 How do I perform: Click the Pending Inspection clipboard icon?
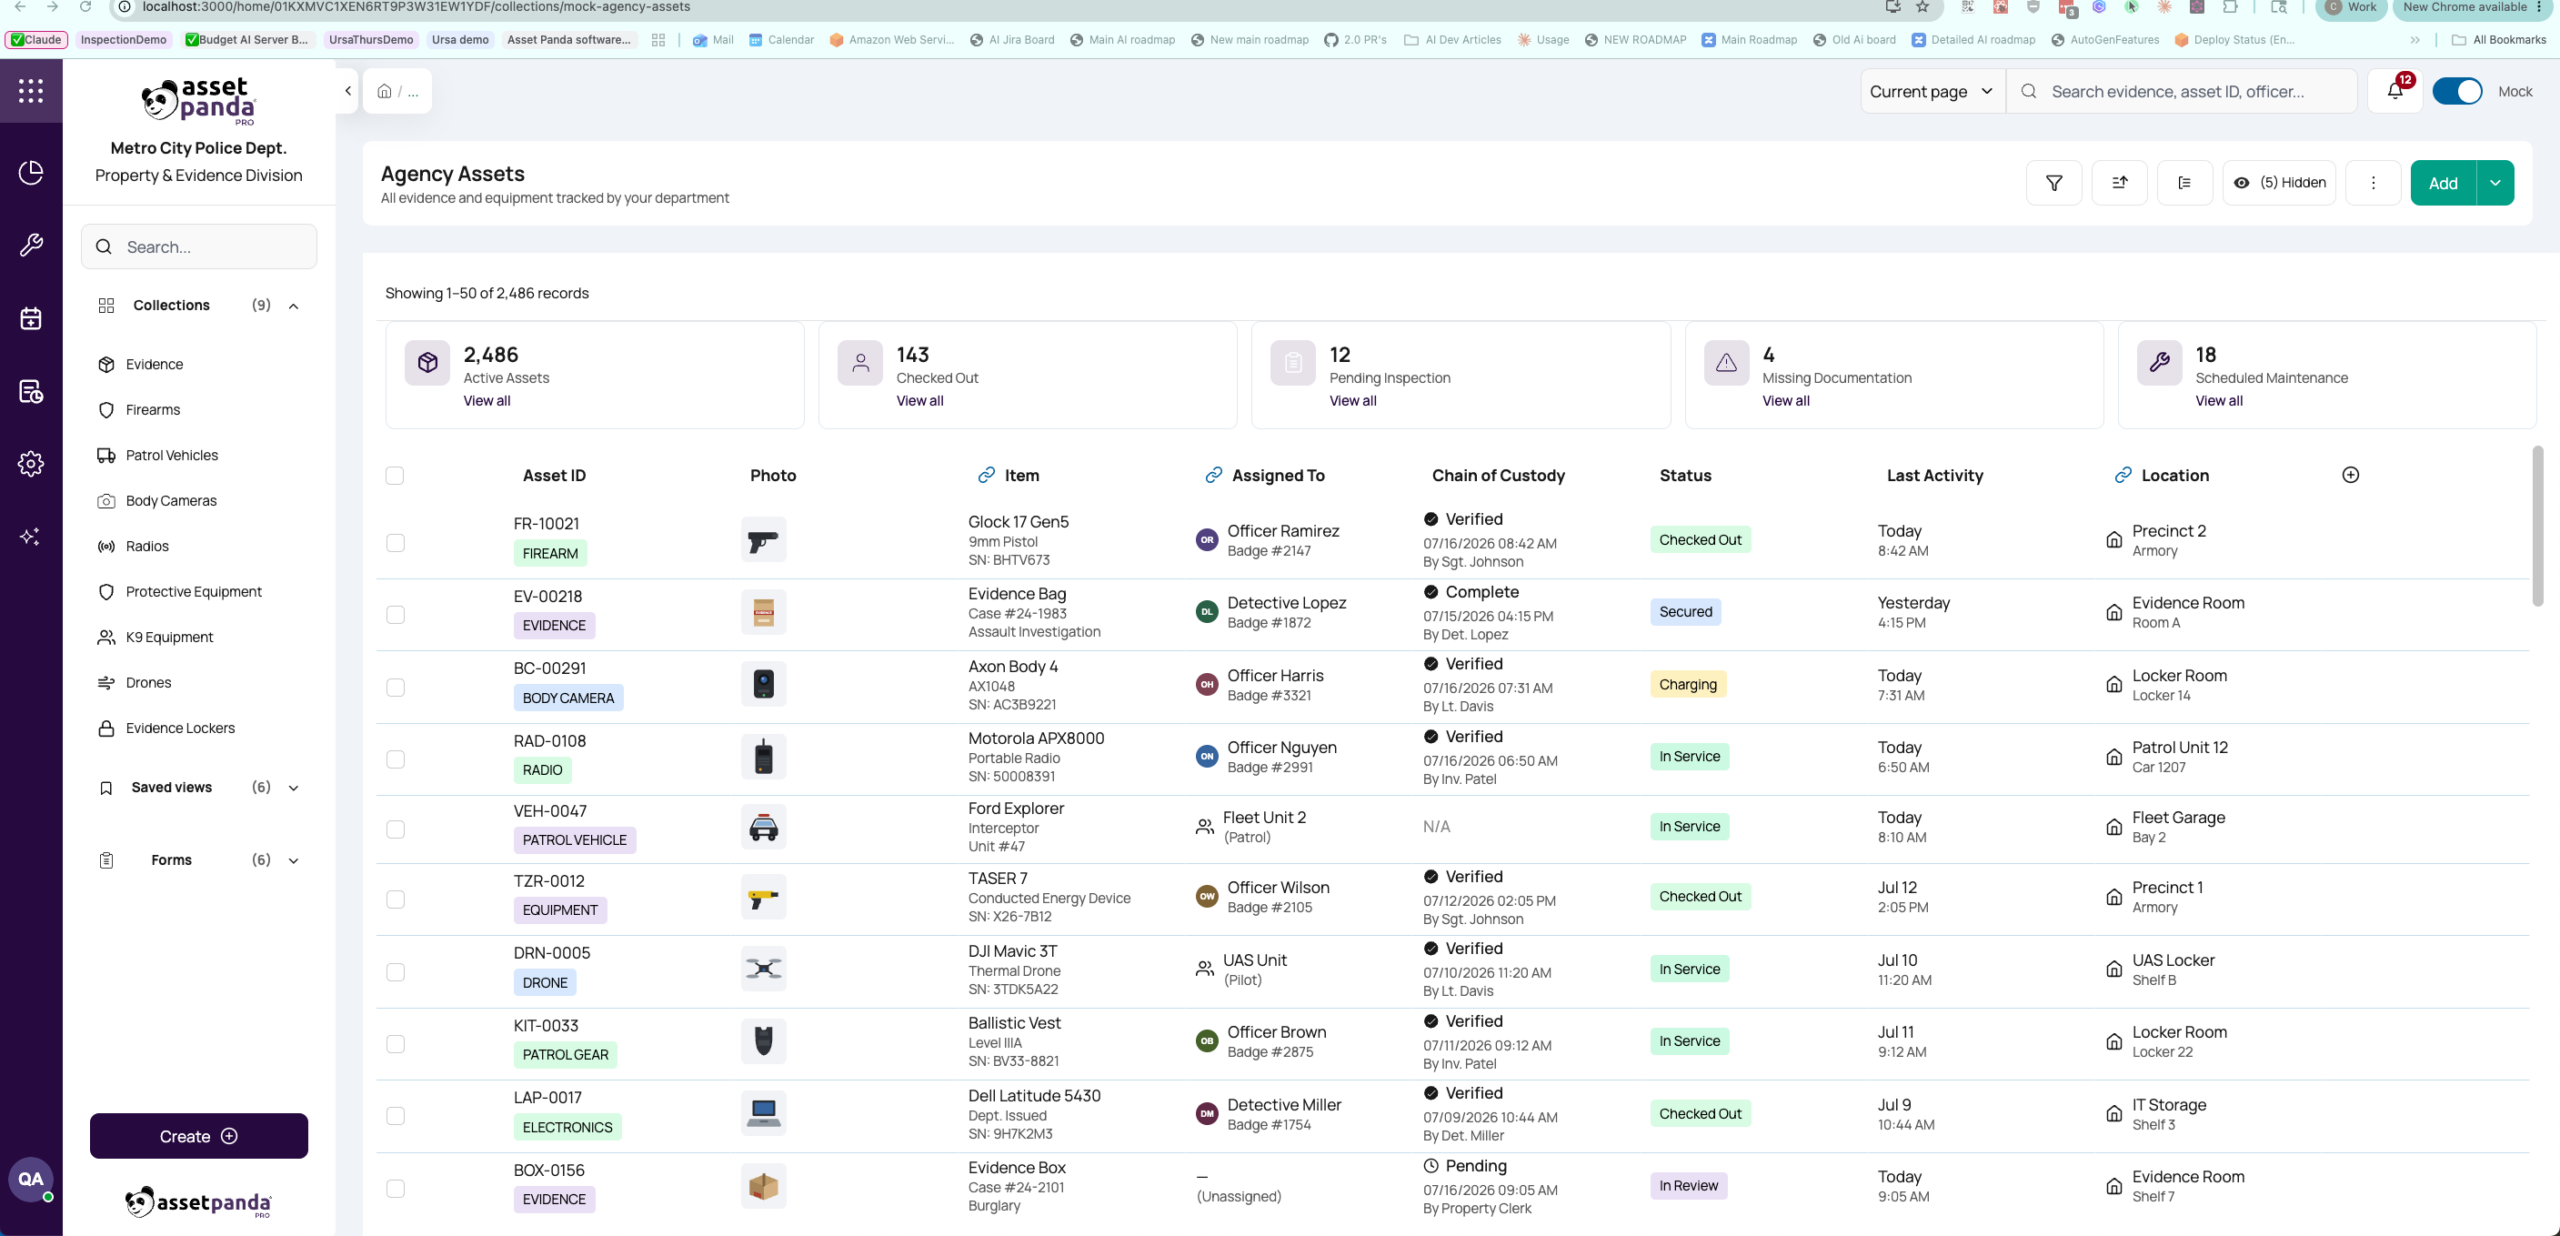(1293, 362)
